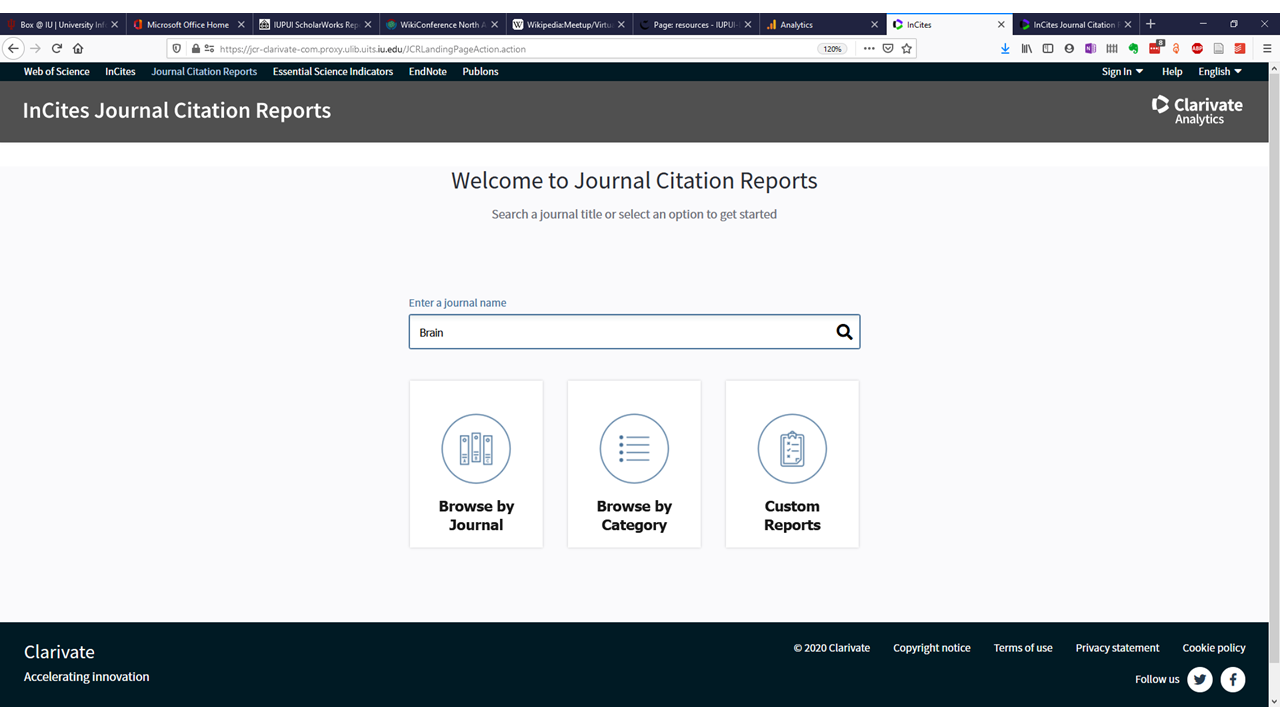Screen dimensions: 1280x720
Task: Click the site padlock security icon
Action: (194, 48)
